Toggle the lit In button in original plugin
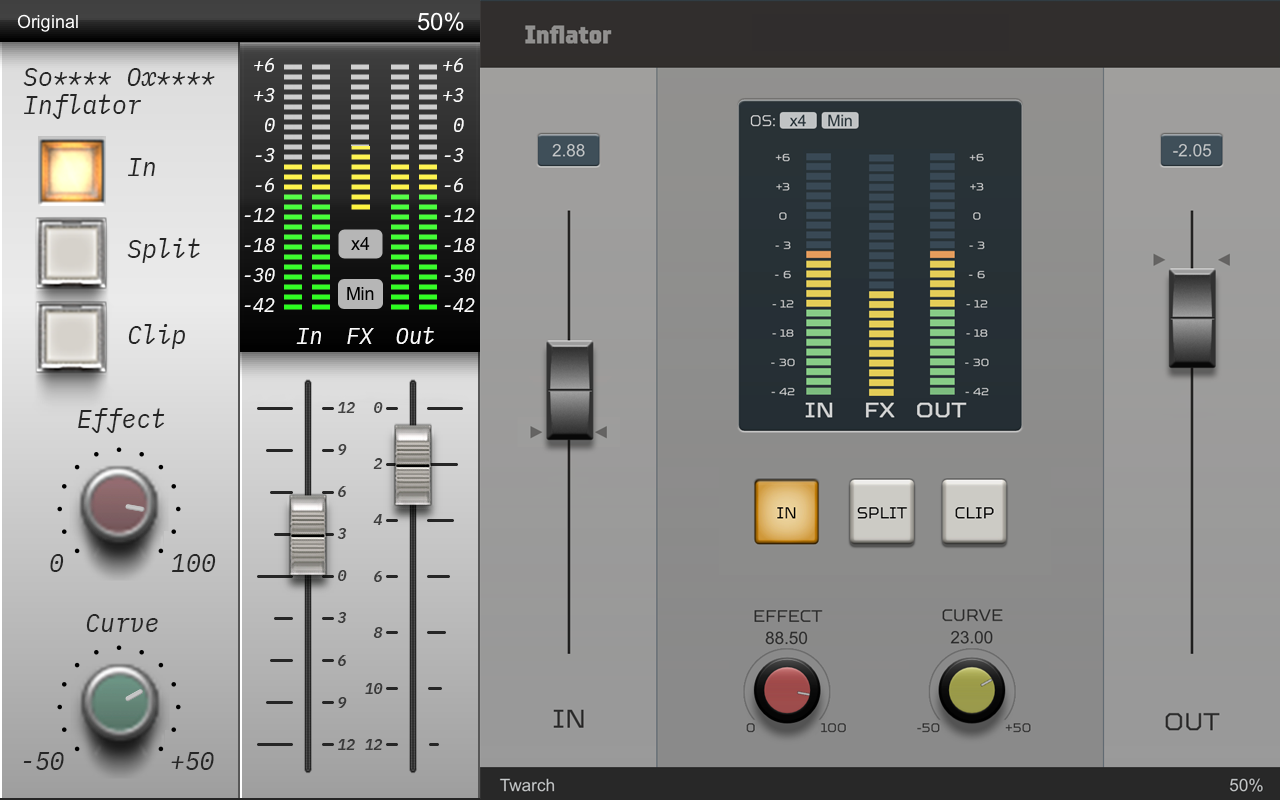The image size is (1280, 800). pos(71,170)
